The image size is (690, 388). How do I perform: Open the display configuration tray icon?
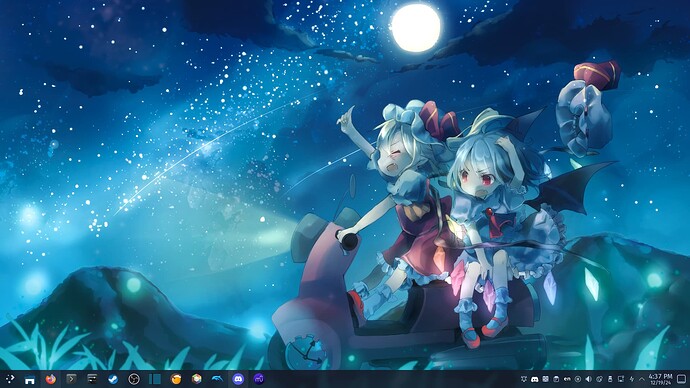click(x=621, y=379)
